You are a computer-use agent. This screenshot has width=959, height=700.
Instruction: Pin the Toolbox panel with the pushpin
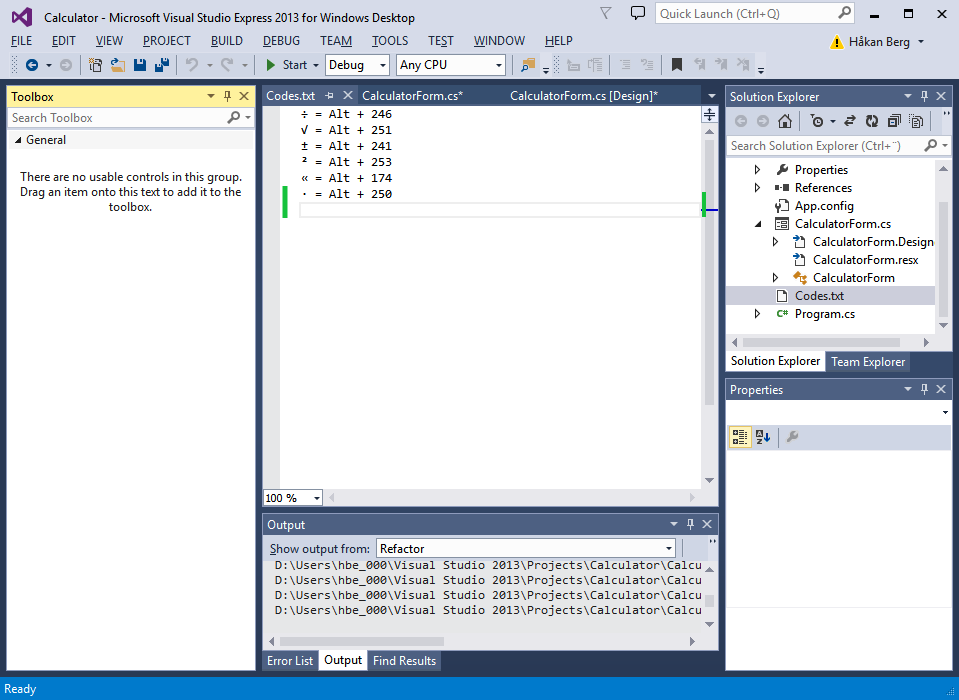228,96
